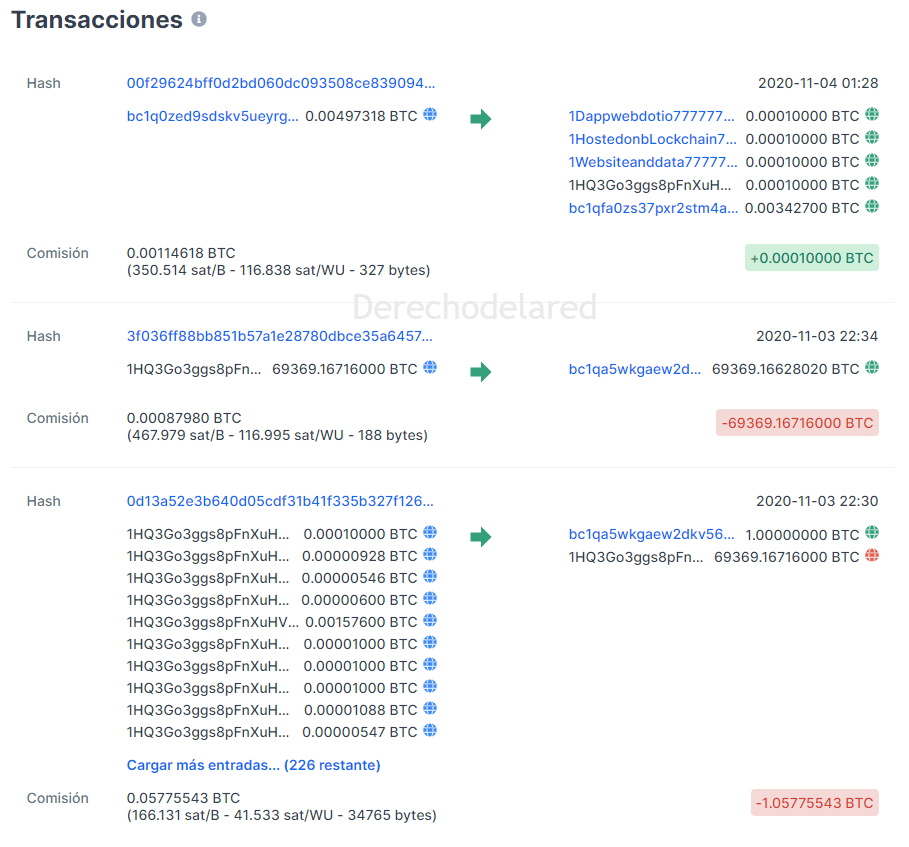Screen dimensions: 909x847
Task: Open transaction hash 3f036ff88bb851b57a1e...
Action: [280, 336]
